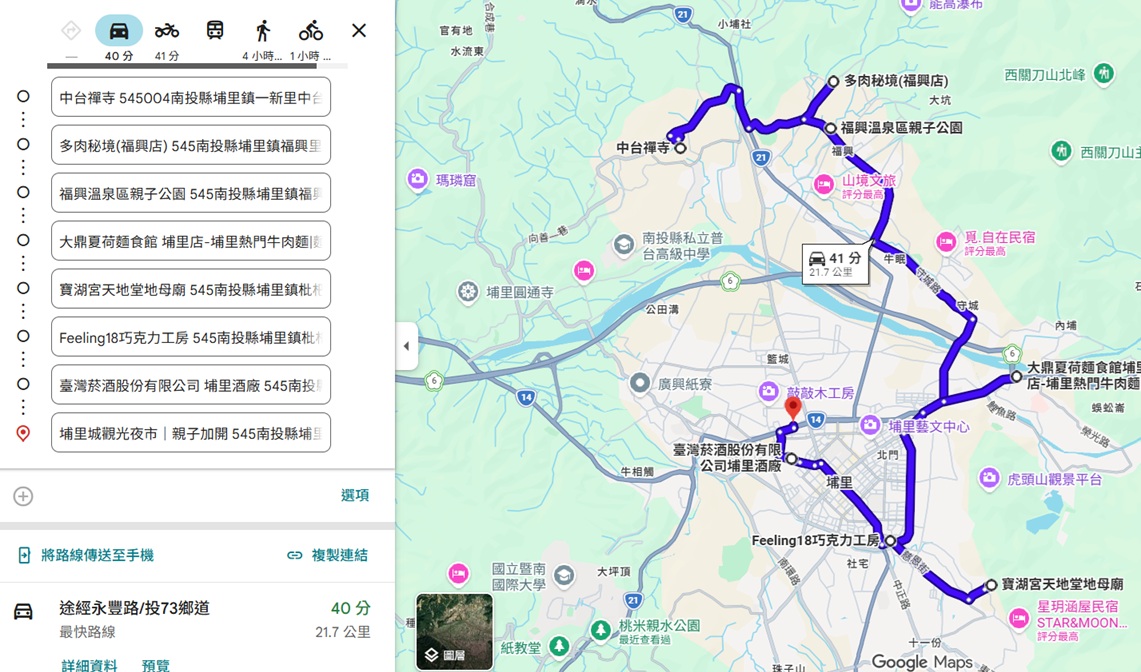Screen dimensions: 1141x672
Task: Click the 瑪璘窟 attraction icon
Action: (x=418, y=179)
